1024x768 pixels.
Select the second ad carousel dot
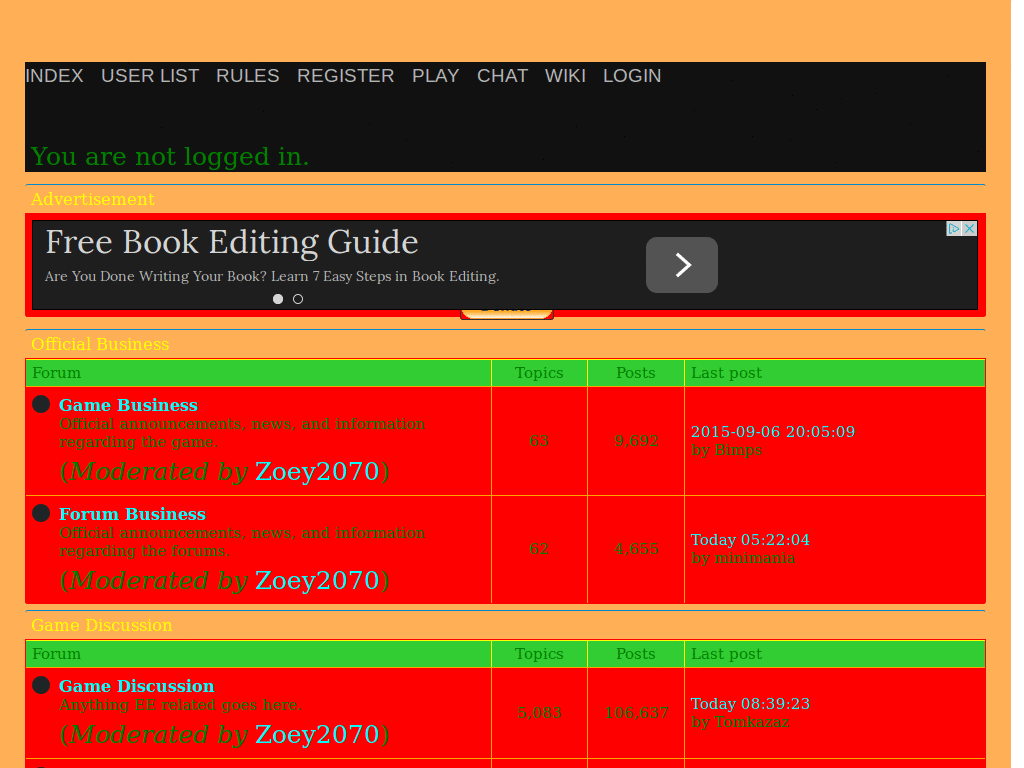point(298,299)
